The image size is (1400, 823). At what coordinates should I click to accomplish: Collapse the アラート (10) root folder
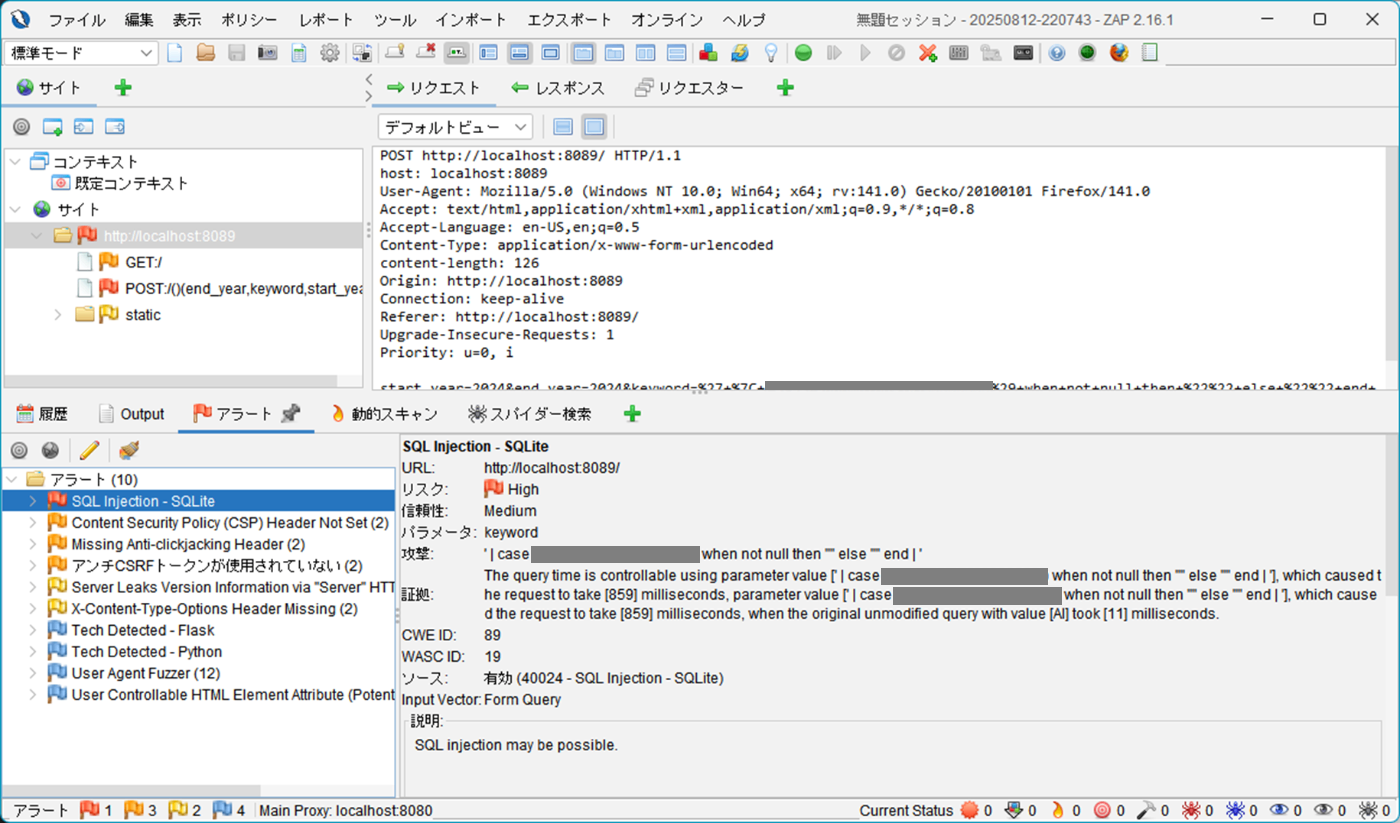pyautogui.click(x=12, y=479)
